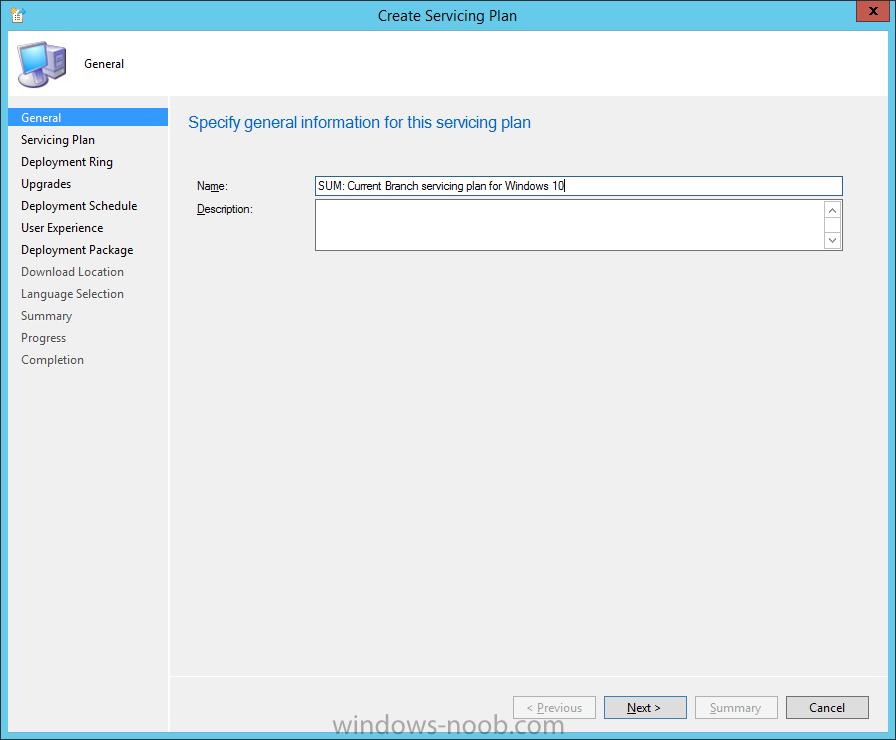Close the Create Servicing Plan window

(x=873, y=11)
